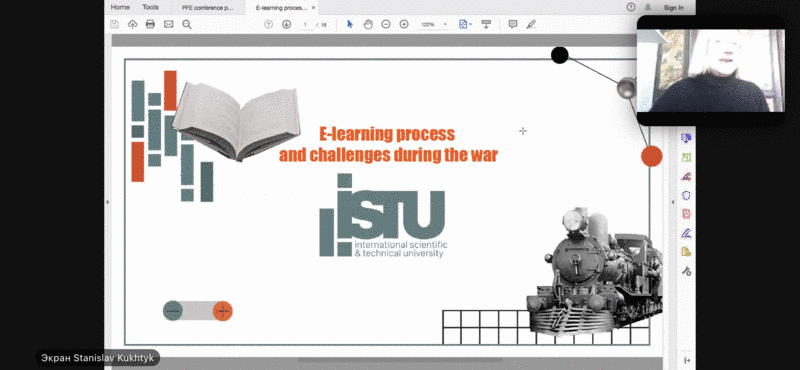Expand the left navigation pane arrow

tap(108, 203)
